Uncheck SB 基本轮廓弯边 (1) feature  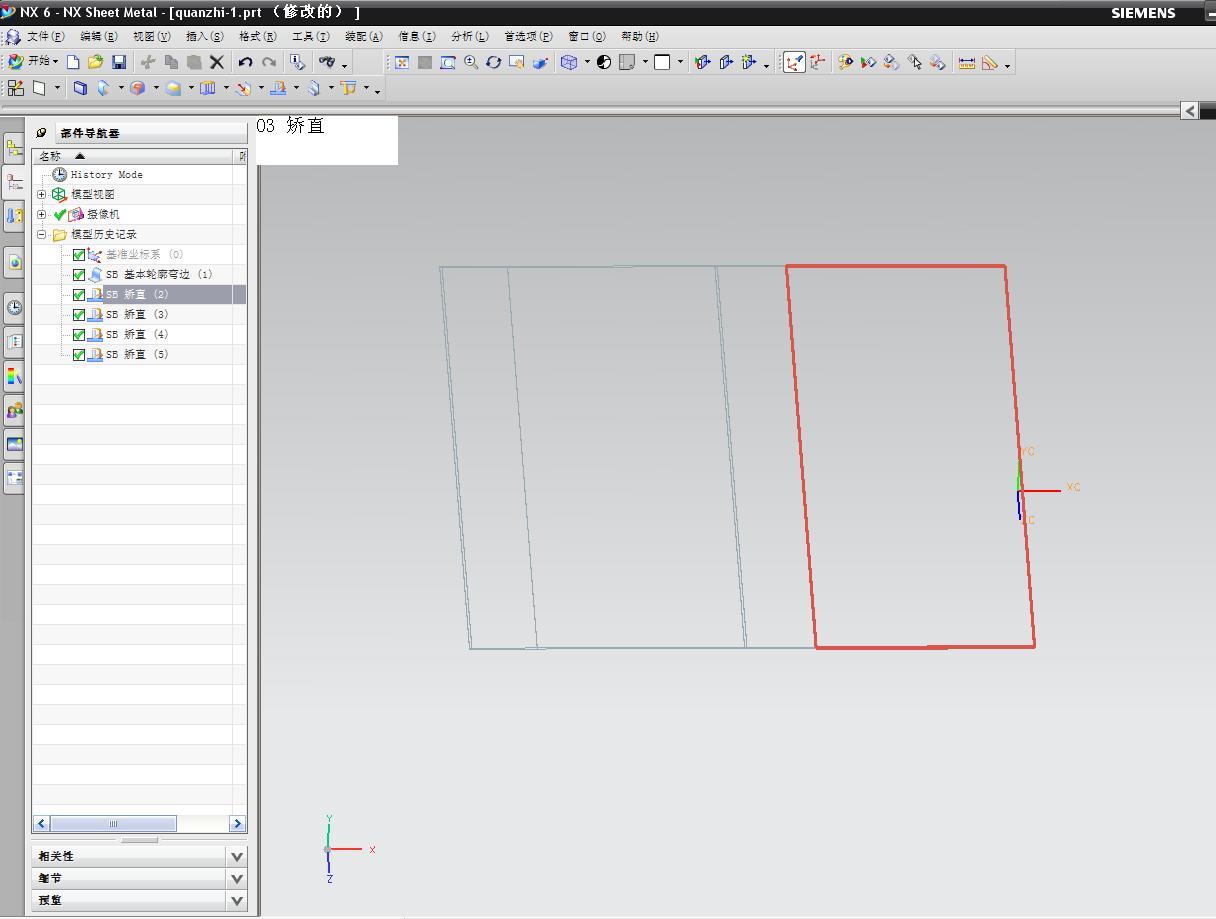click(x=79, y=274)
